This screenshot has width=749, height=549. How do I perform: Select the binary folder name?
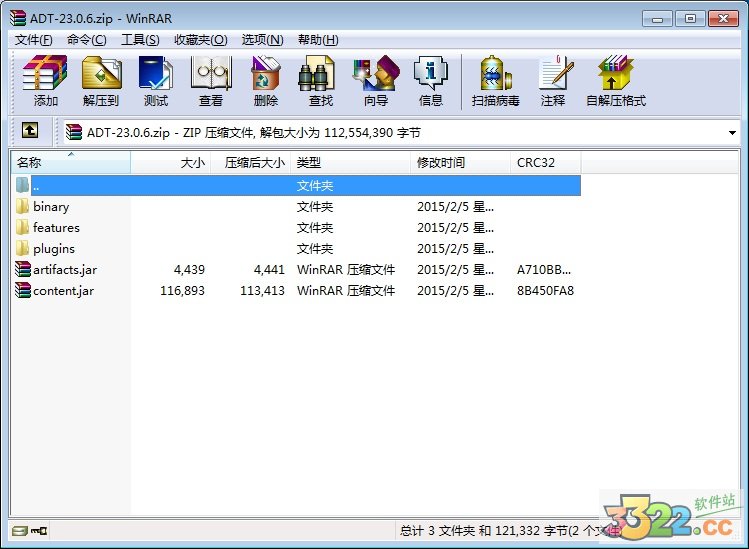click(51, 207)
